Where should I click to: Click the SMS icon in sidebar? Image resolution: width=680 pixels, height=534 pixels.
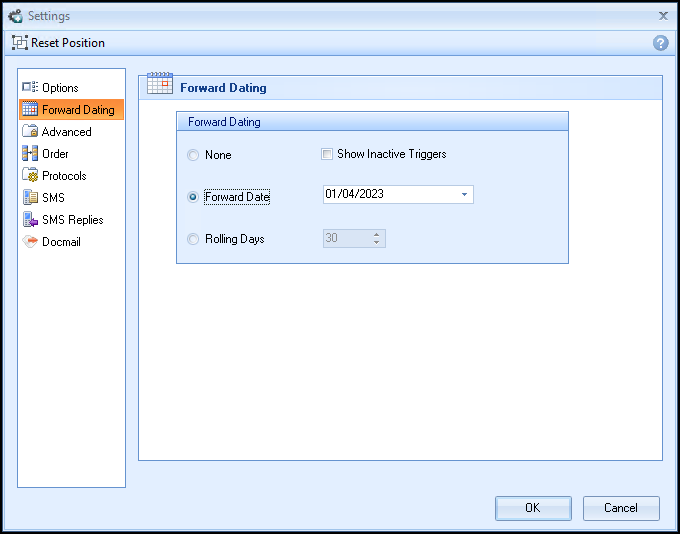[x=29, y=198]
